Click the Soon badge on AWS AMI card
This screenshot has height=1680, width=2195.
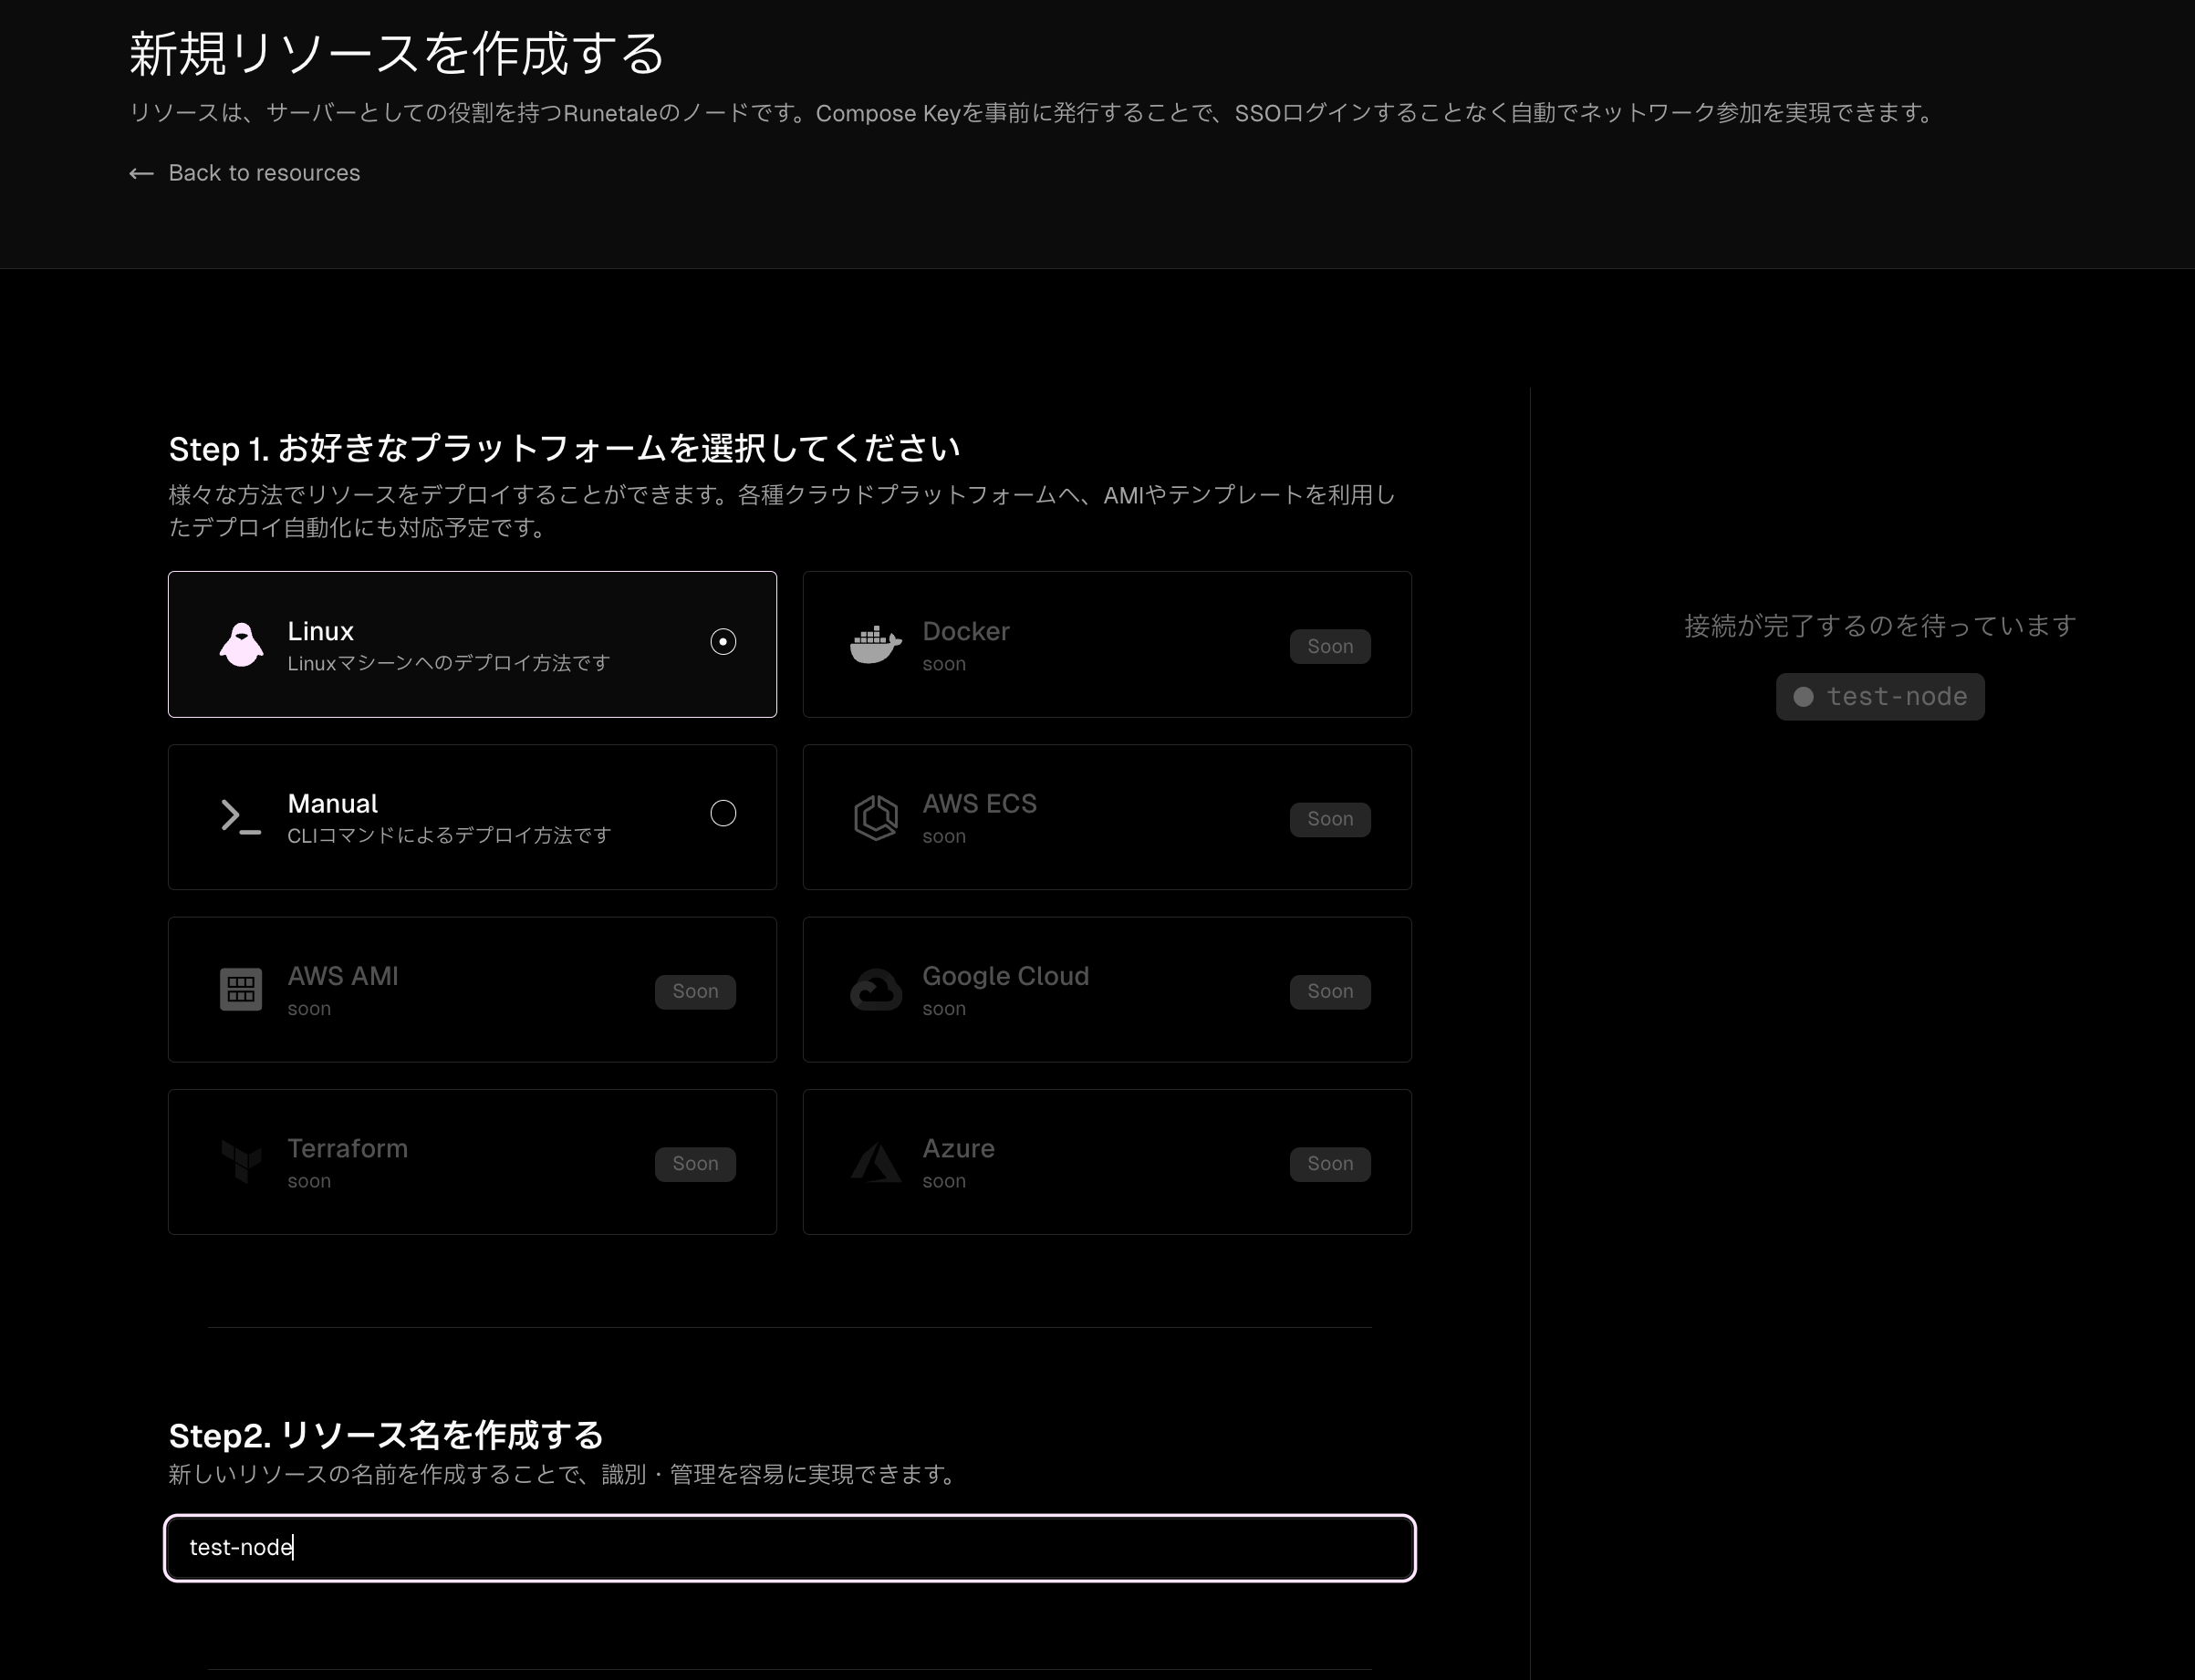(x=695, y=992)
